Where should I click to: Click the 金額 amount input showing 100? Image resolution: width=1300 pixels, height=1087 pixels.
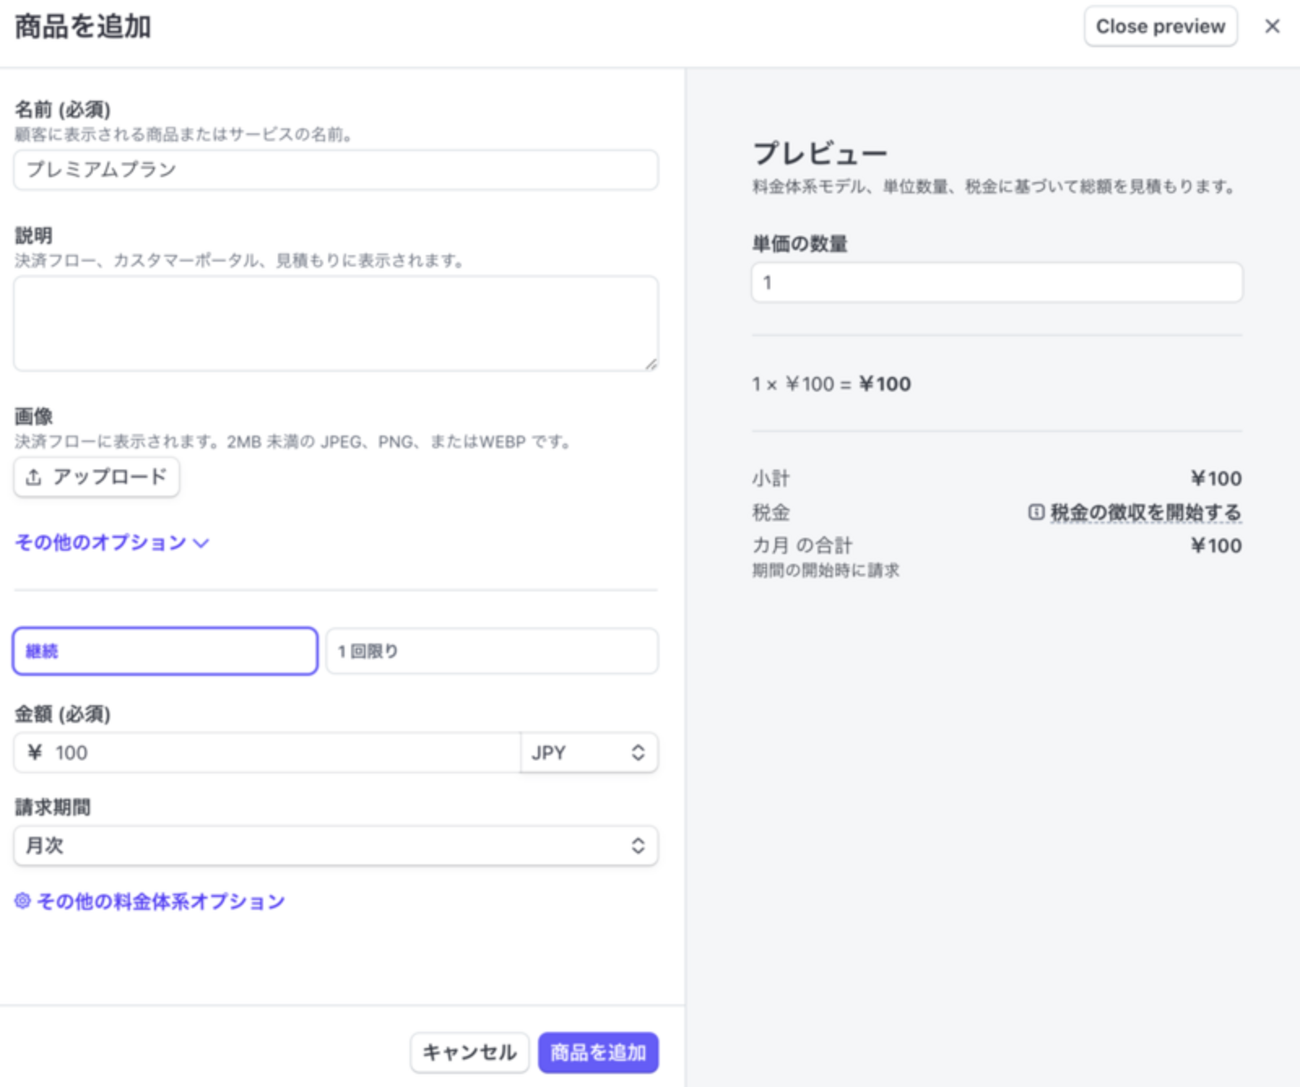[280, 752]
